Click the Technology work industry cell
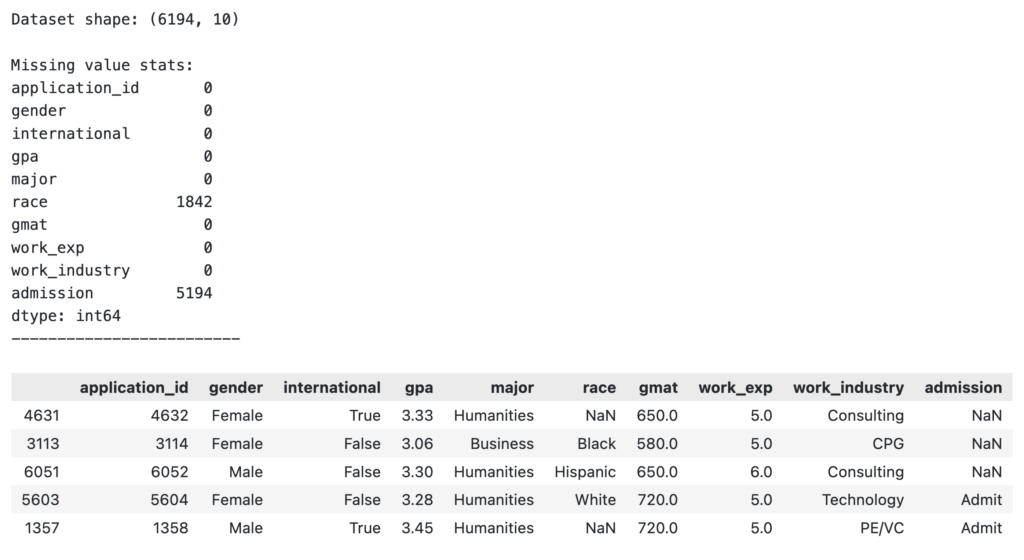1024x560 pixels. 862,499
